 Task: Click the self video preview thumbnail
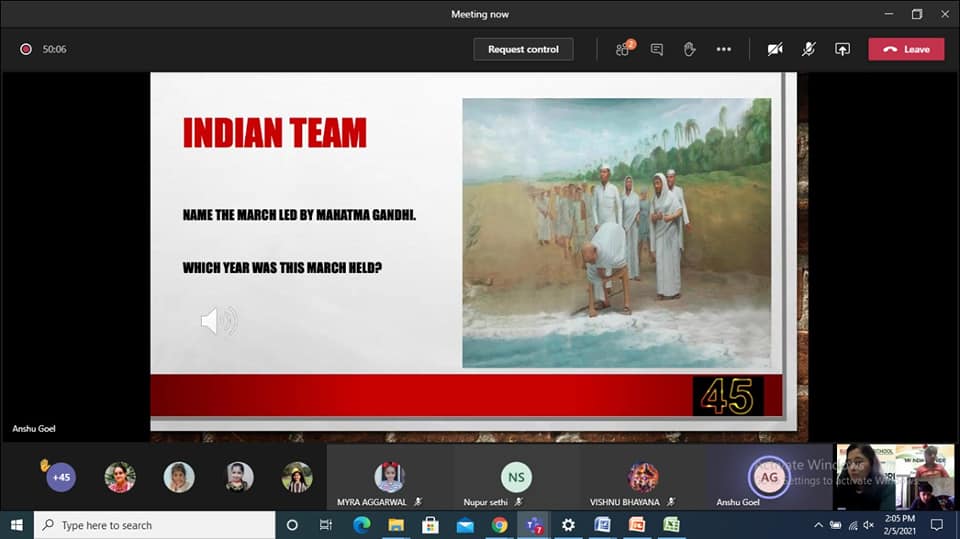[895, 477]
